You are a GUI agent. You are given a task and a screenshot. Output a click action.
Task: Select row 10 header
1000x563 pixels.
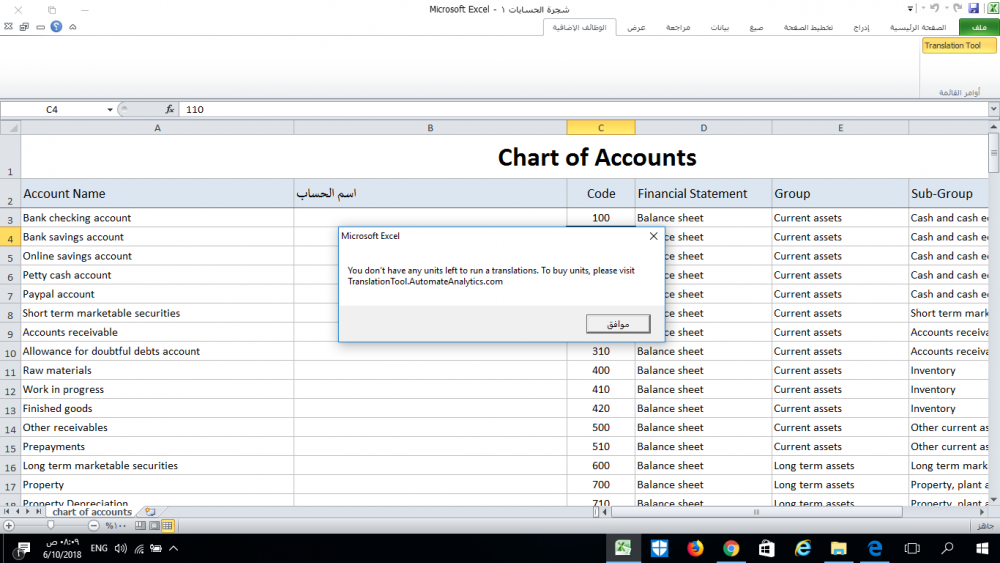[x=10, y=351]
